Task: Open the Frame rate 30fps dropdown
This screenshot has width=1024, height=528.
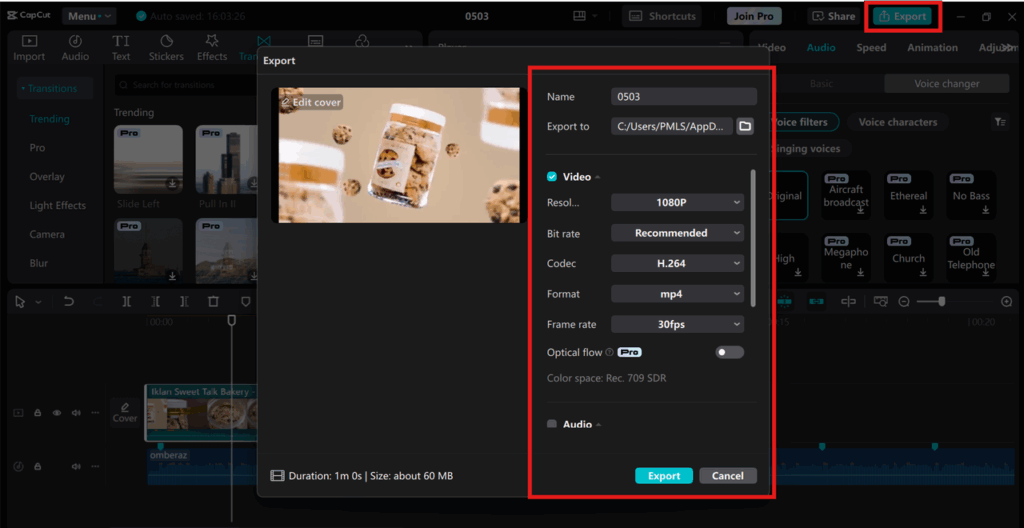Action: tap(677, 323)
